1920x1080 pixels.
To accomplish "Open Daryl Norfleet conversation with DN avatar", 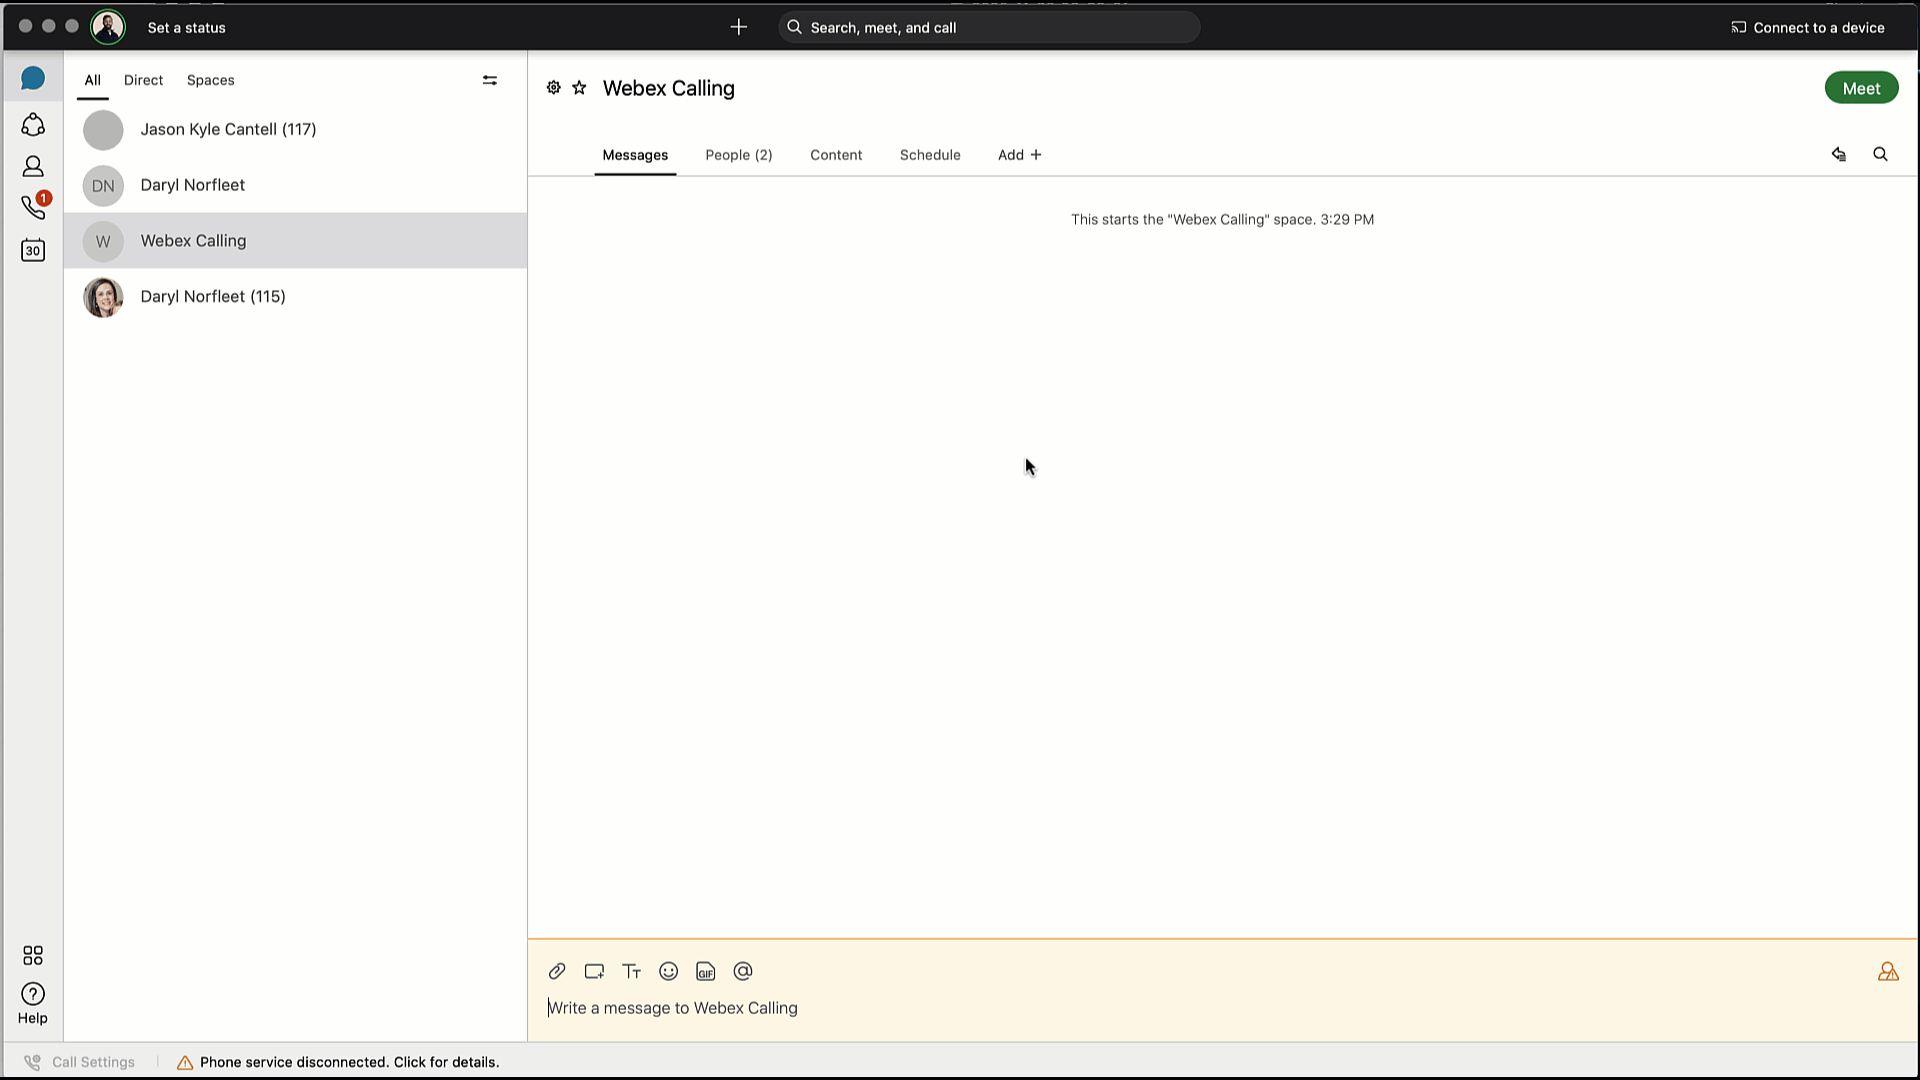I will (295, 185).
